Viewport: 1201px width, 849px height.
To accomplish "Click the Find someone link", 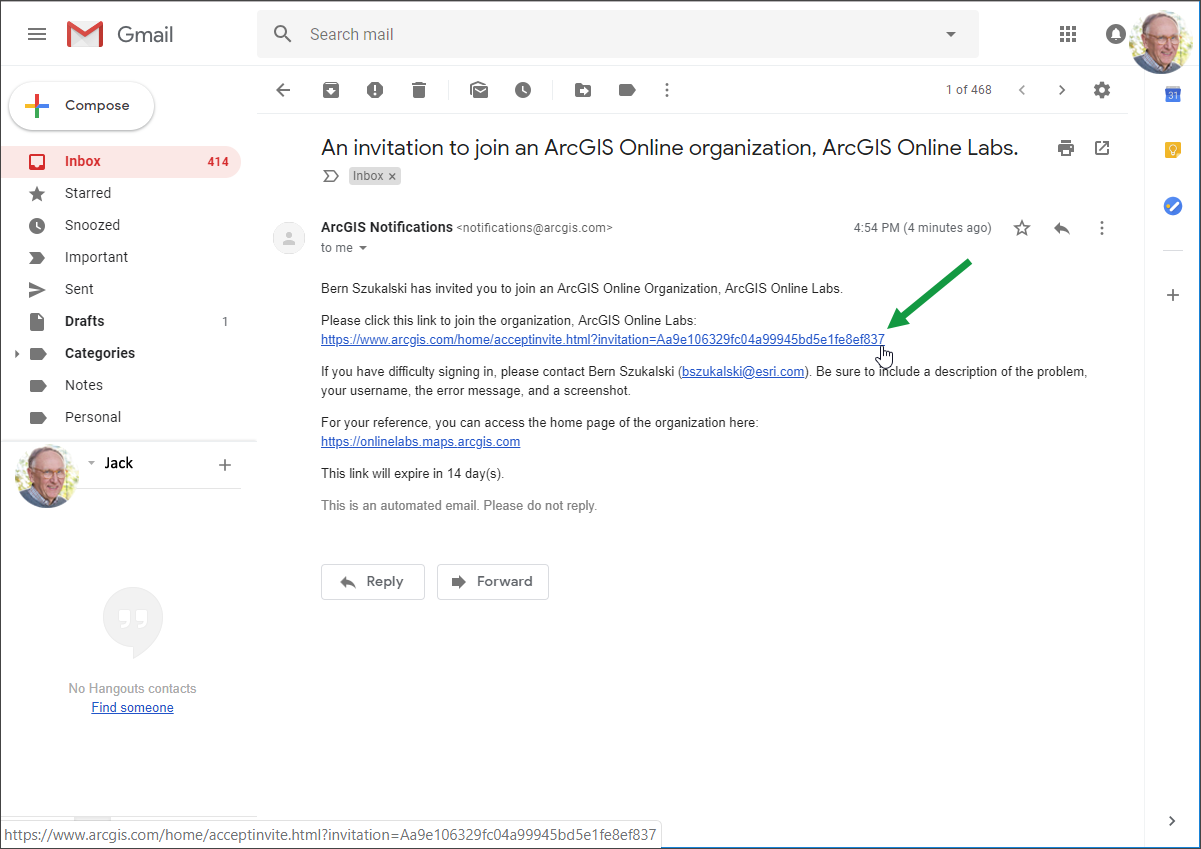I will [x=132, y=708].
